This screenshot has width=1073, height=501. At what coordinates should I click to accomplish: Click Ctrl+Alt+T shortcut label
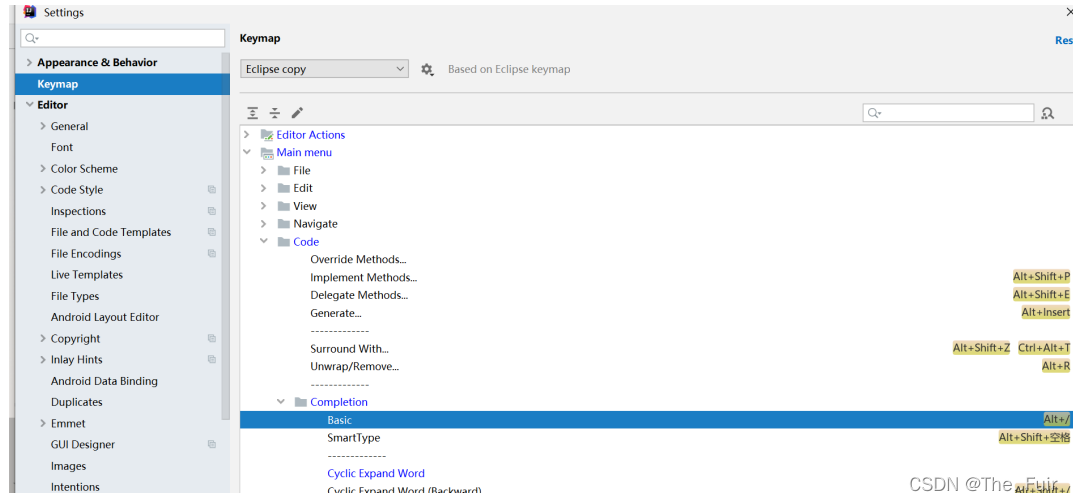(1044, 348)
